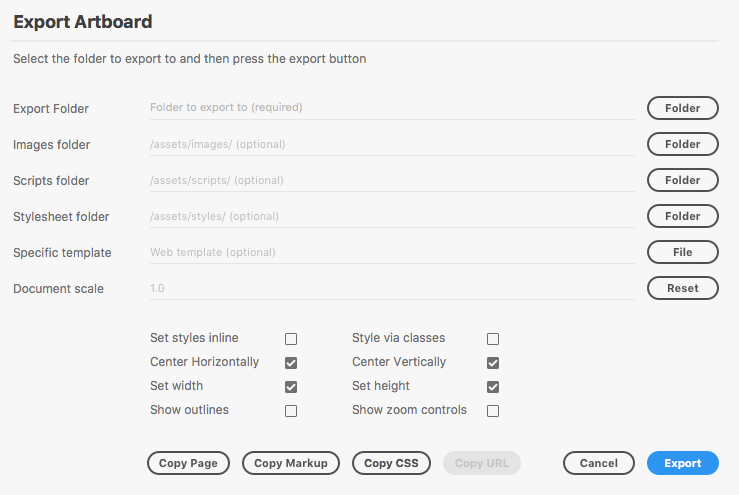Image resolution: width=739 pixels, height=495 pixels.
Task: Toggle the Set height checkbox
Action: tap(493, 387)
